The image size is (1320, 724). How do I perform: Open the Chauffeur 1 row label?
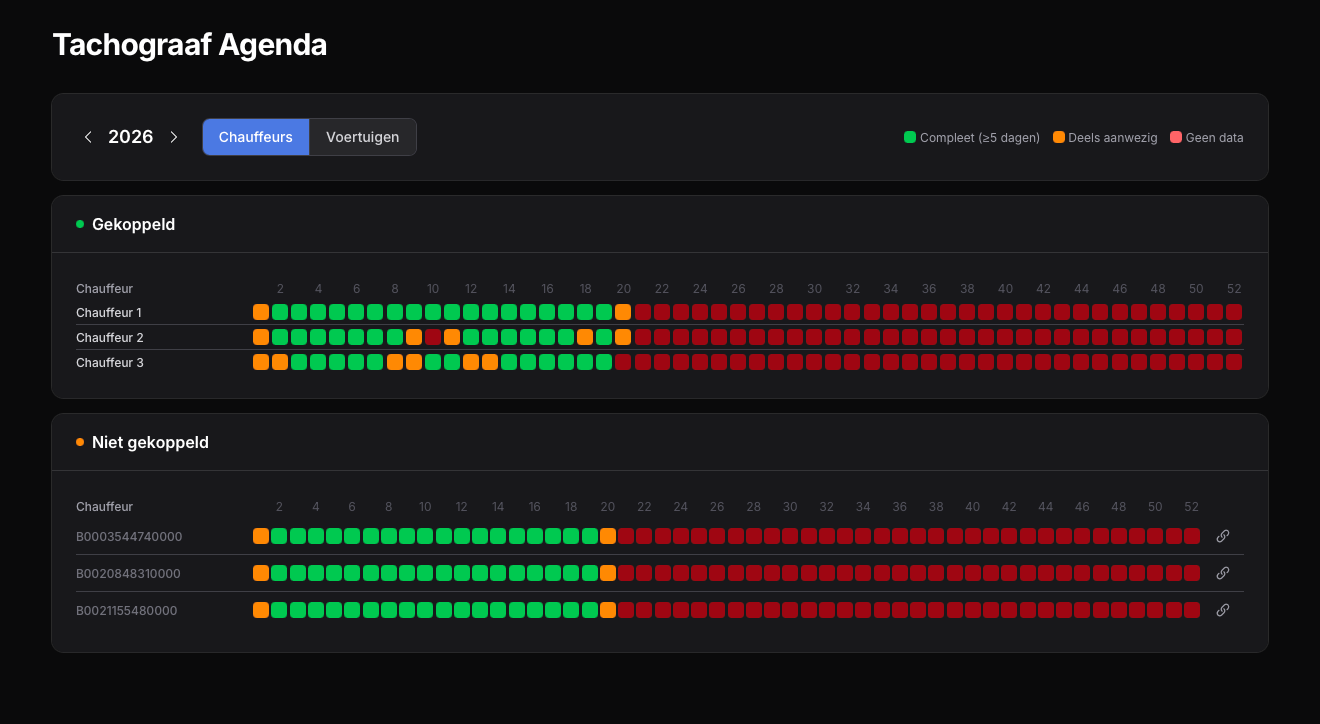click(x=109, y=313)
